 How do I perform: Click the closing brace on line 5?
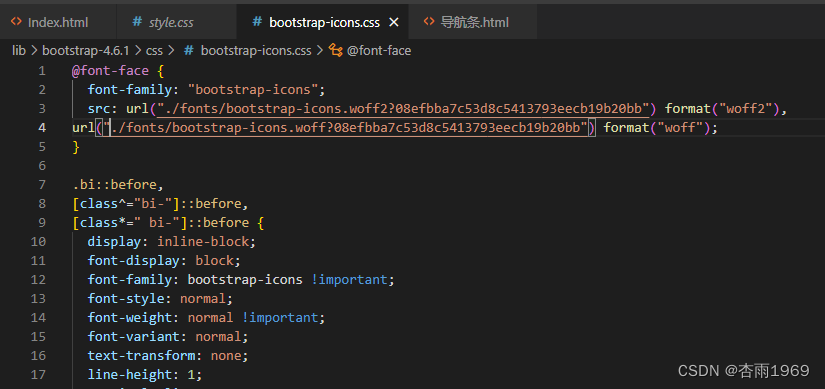pyautogui.click(x=76, y=147)
